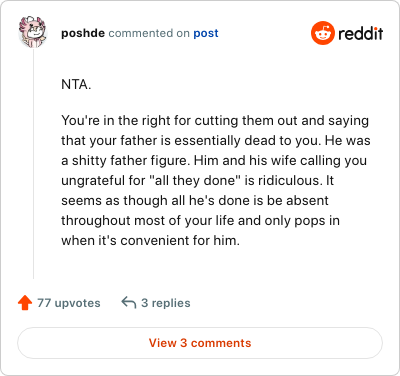Follow the blue "post" link
The width and height of the screenshot is (400, 376).
click(x=206, y=33)
